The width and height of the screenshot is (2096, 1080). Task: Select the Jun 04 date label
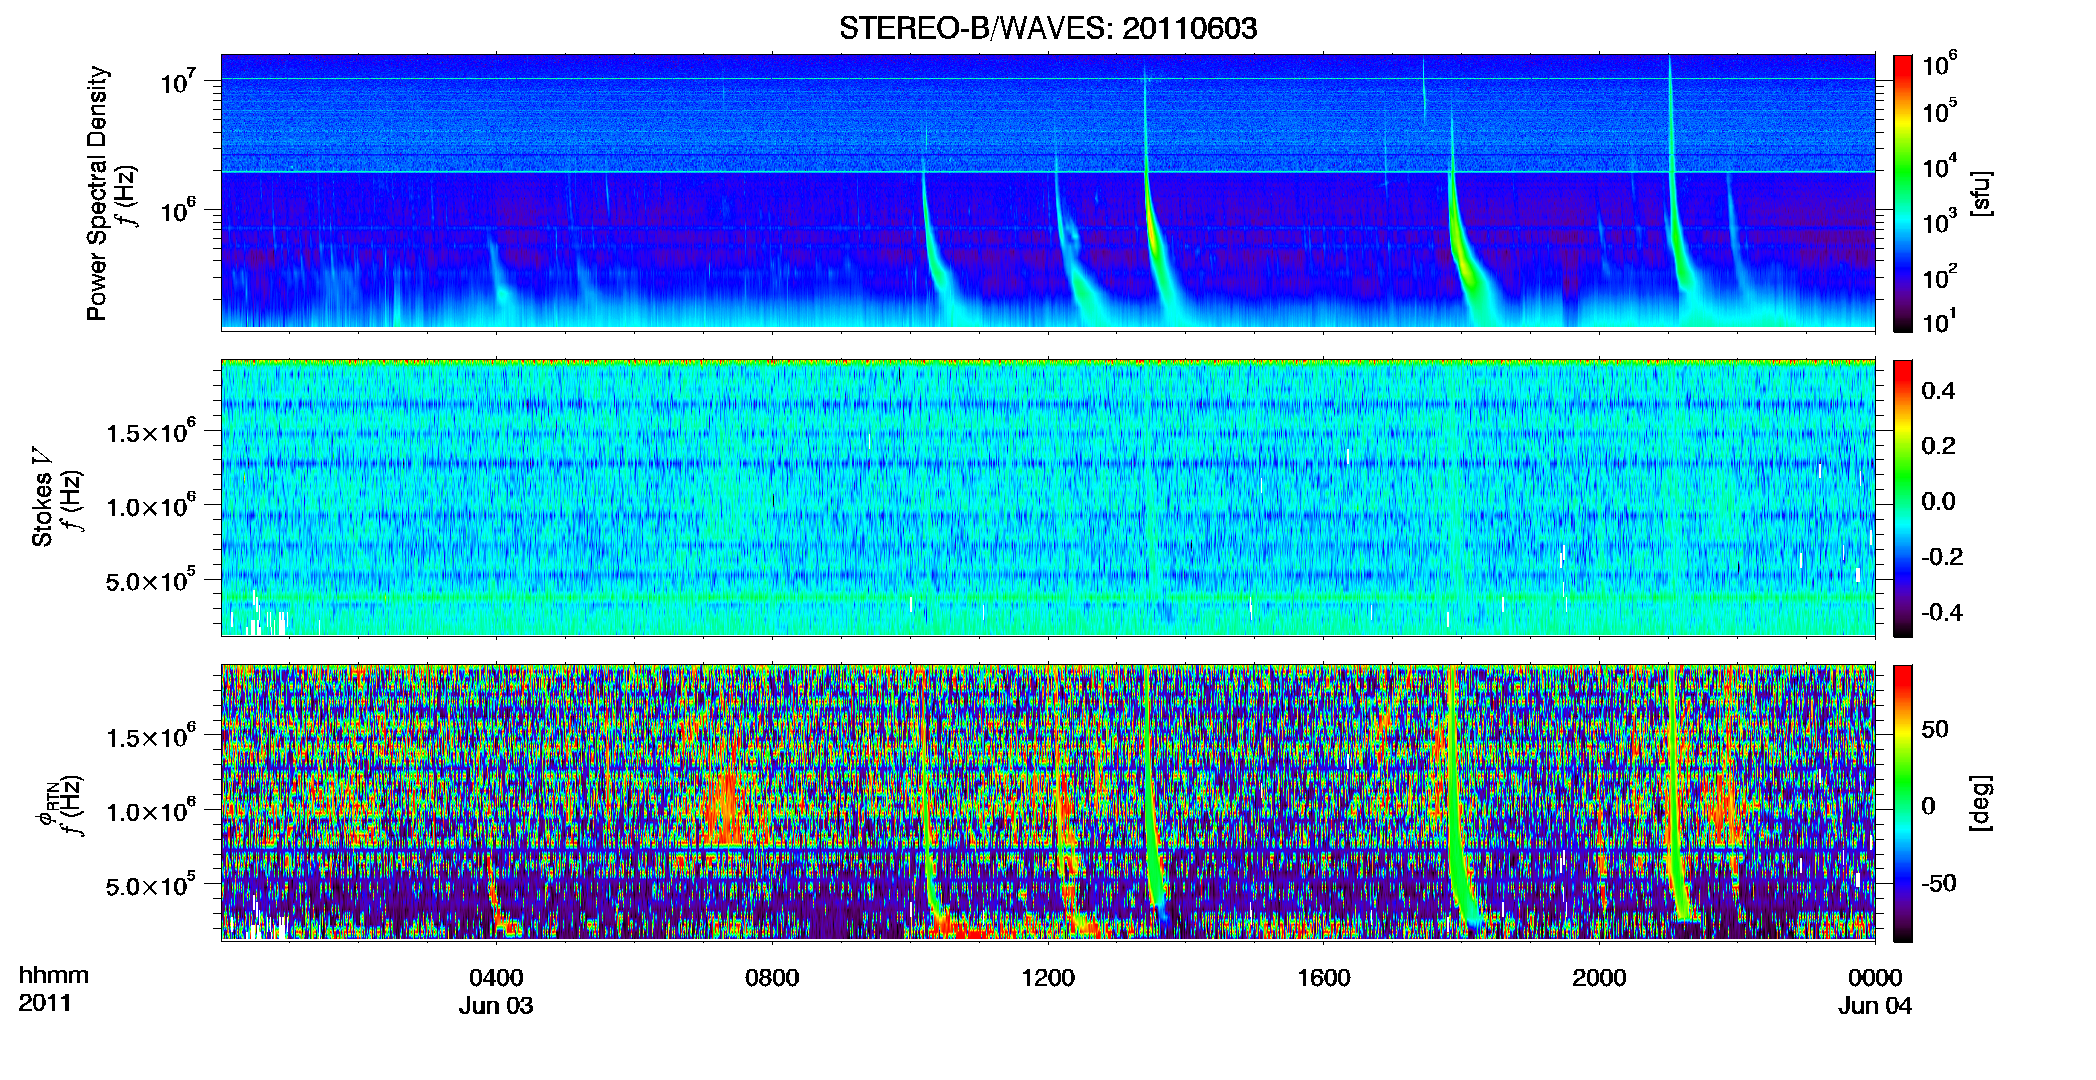point(1875,1005)
